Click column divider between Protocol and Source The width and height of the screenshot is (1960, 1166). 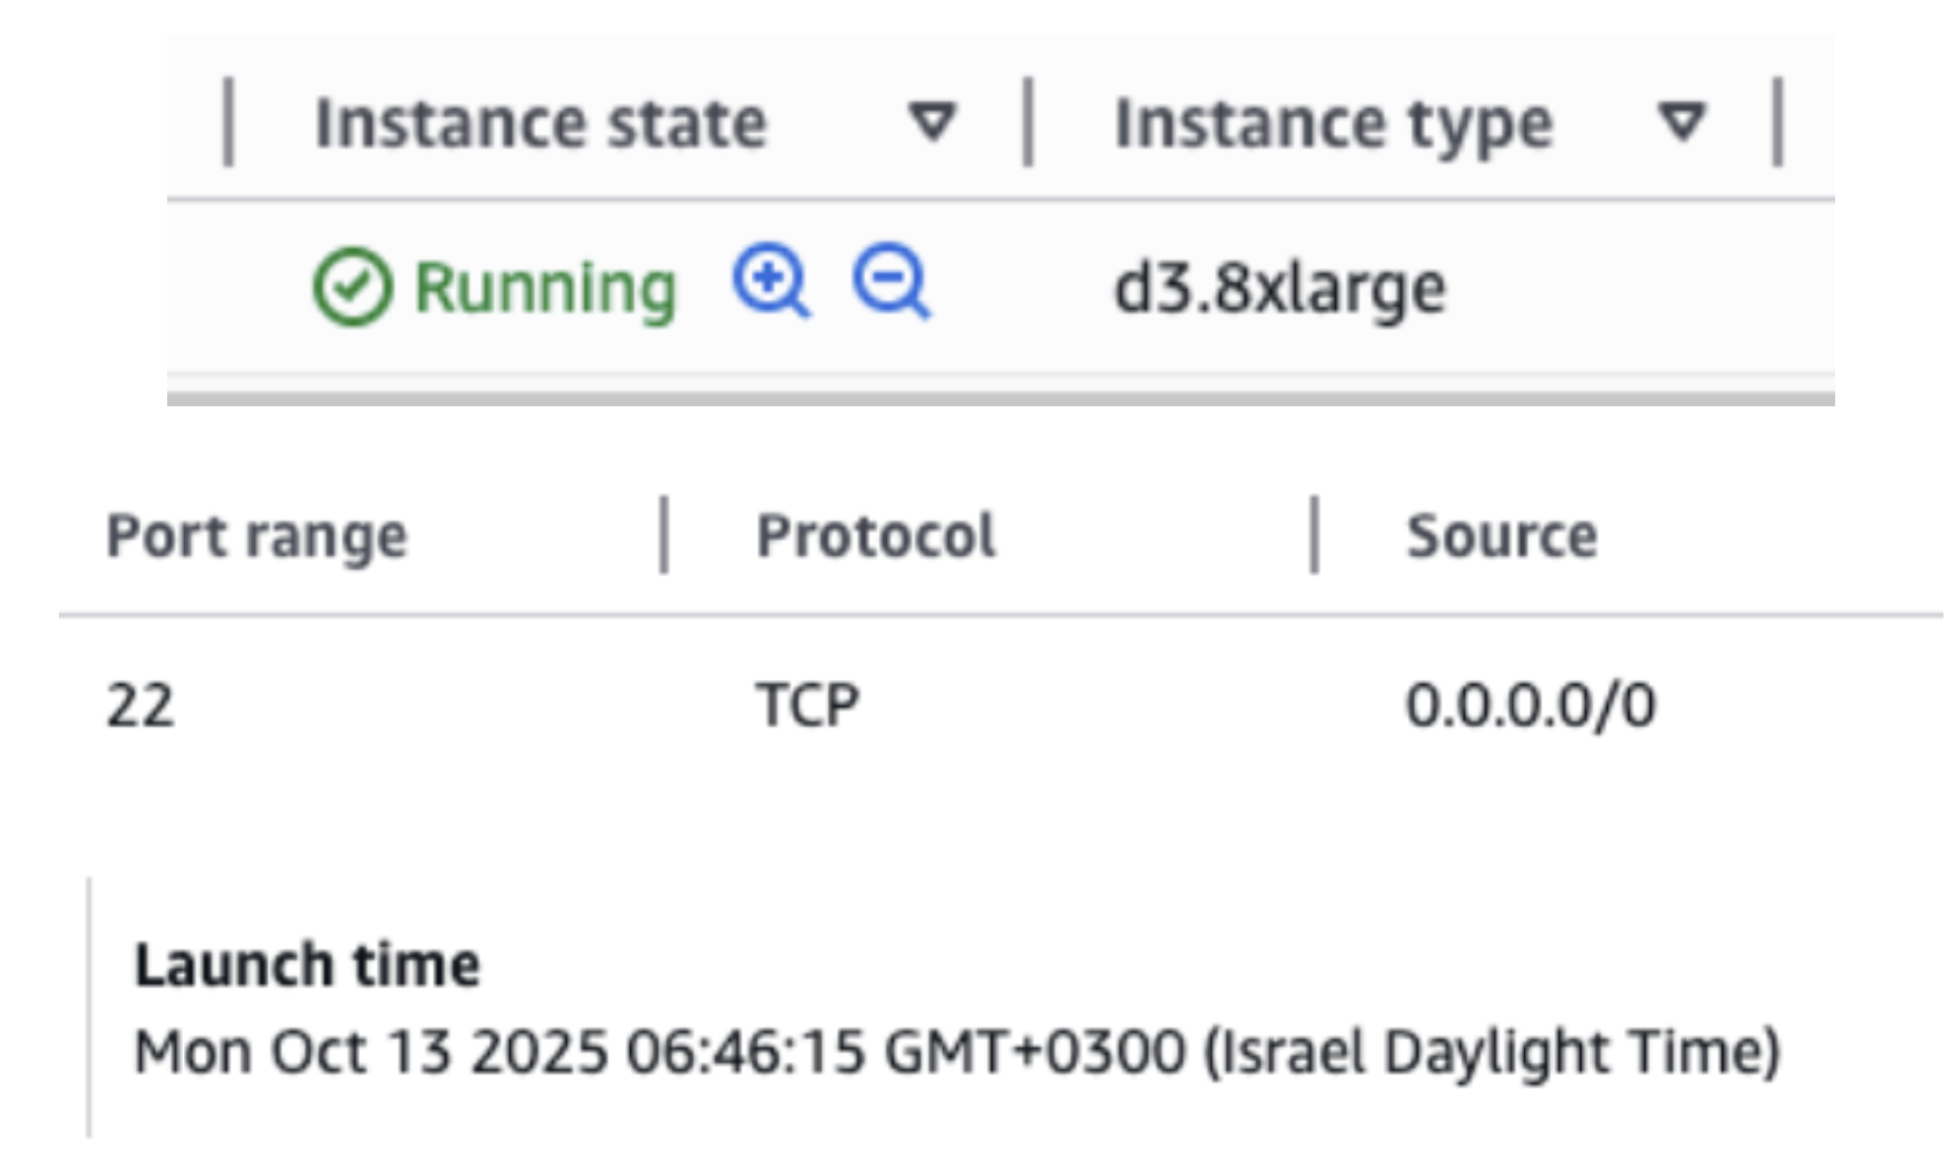(1314, 535)
